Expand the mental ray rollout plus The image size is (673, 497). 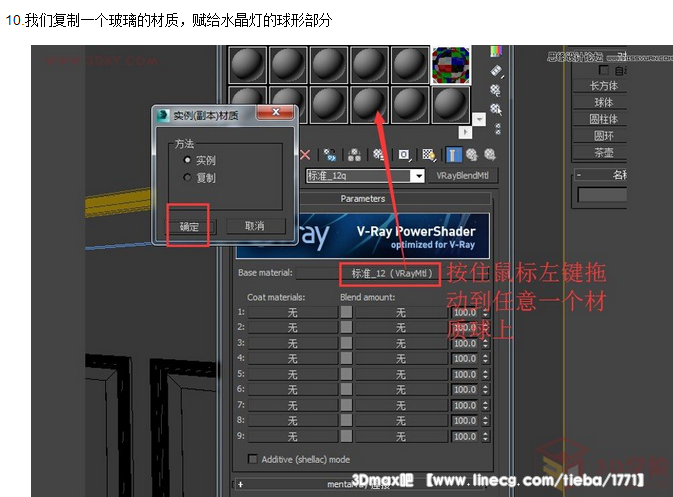pos(241,485)
